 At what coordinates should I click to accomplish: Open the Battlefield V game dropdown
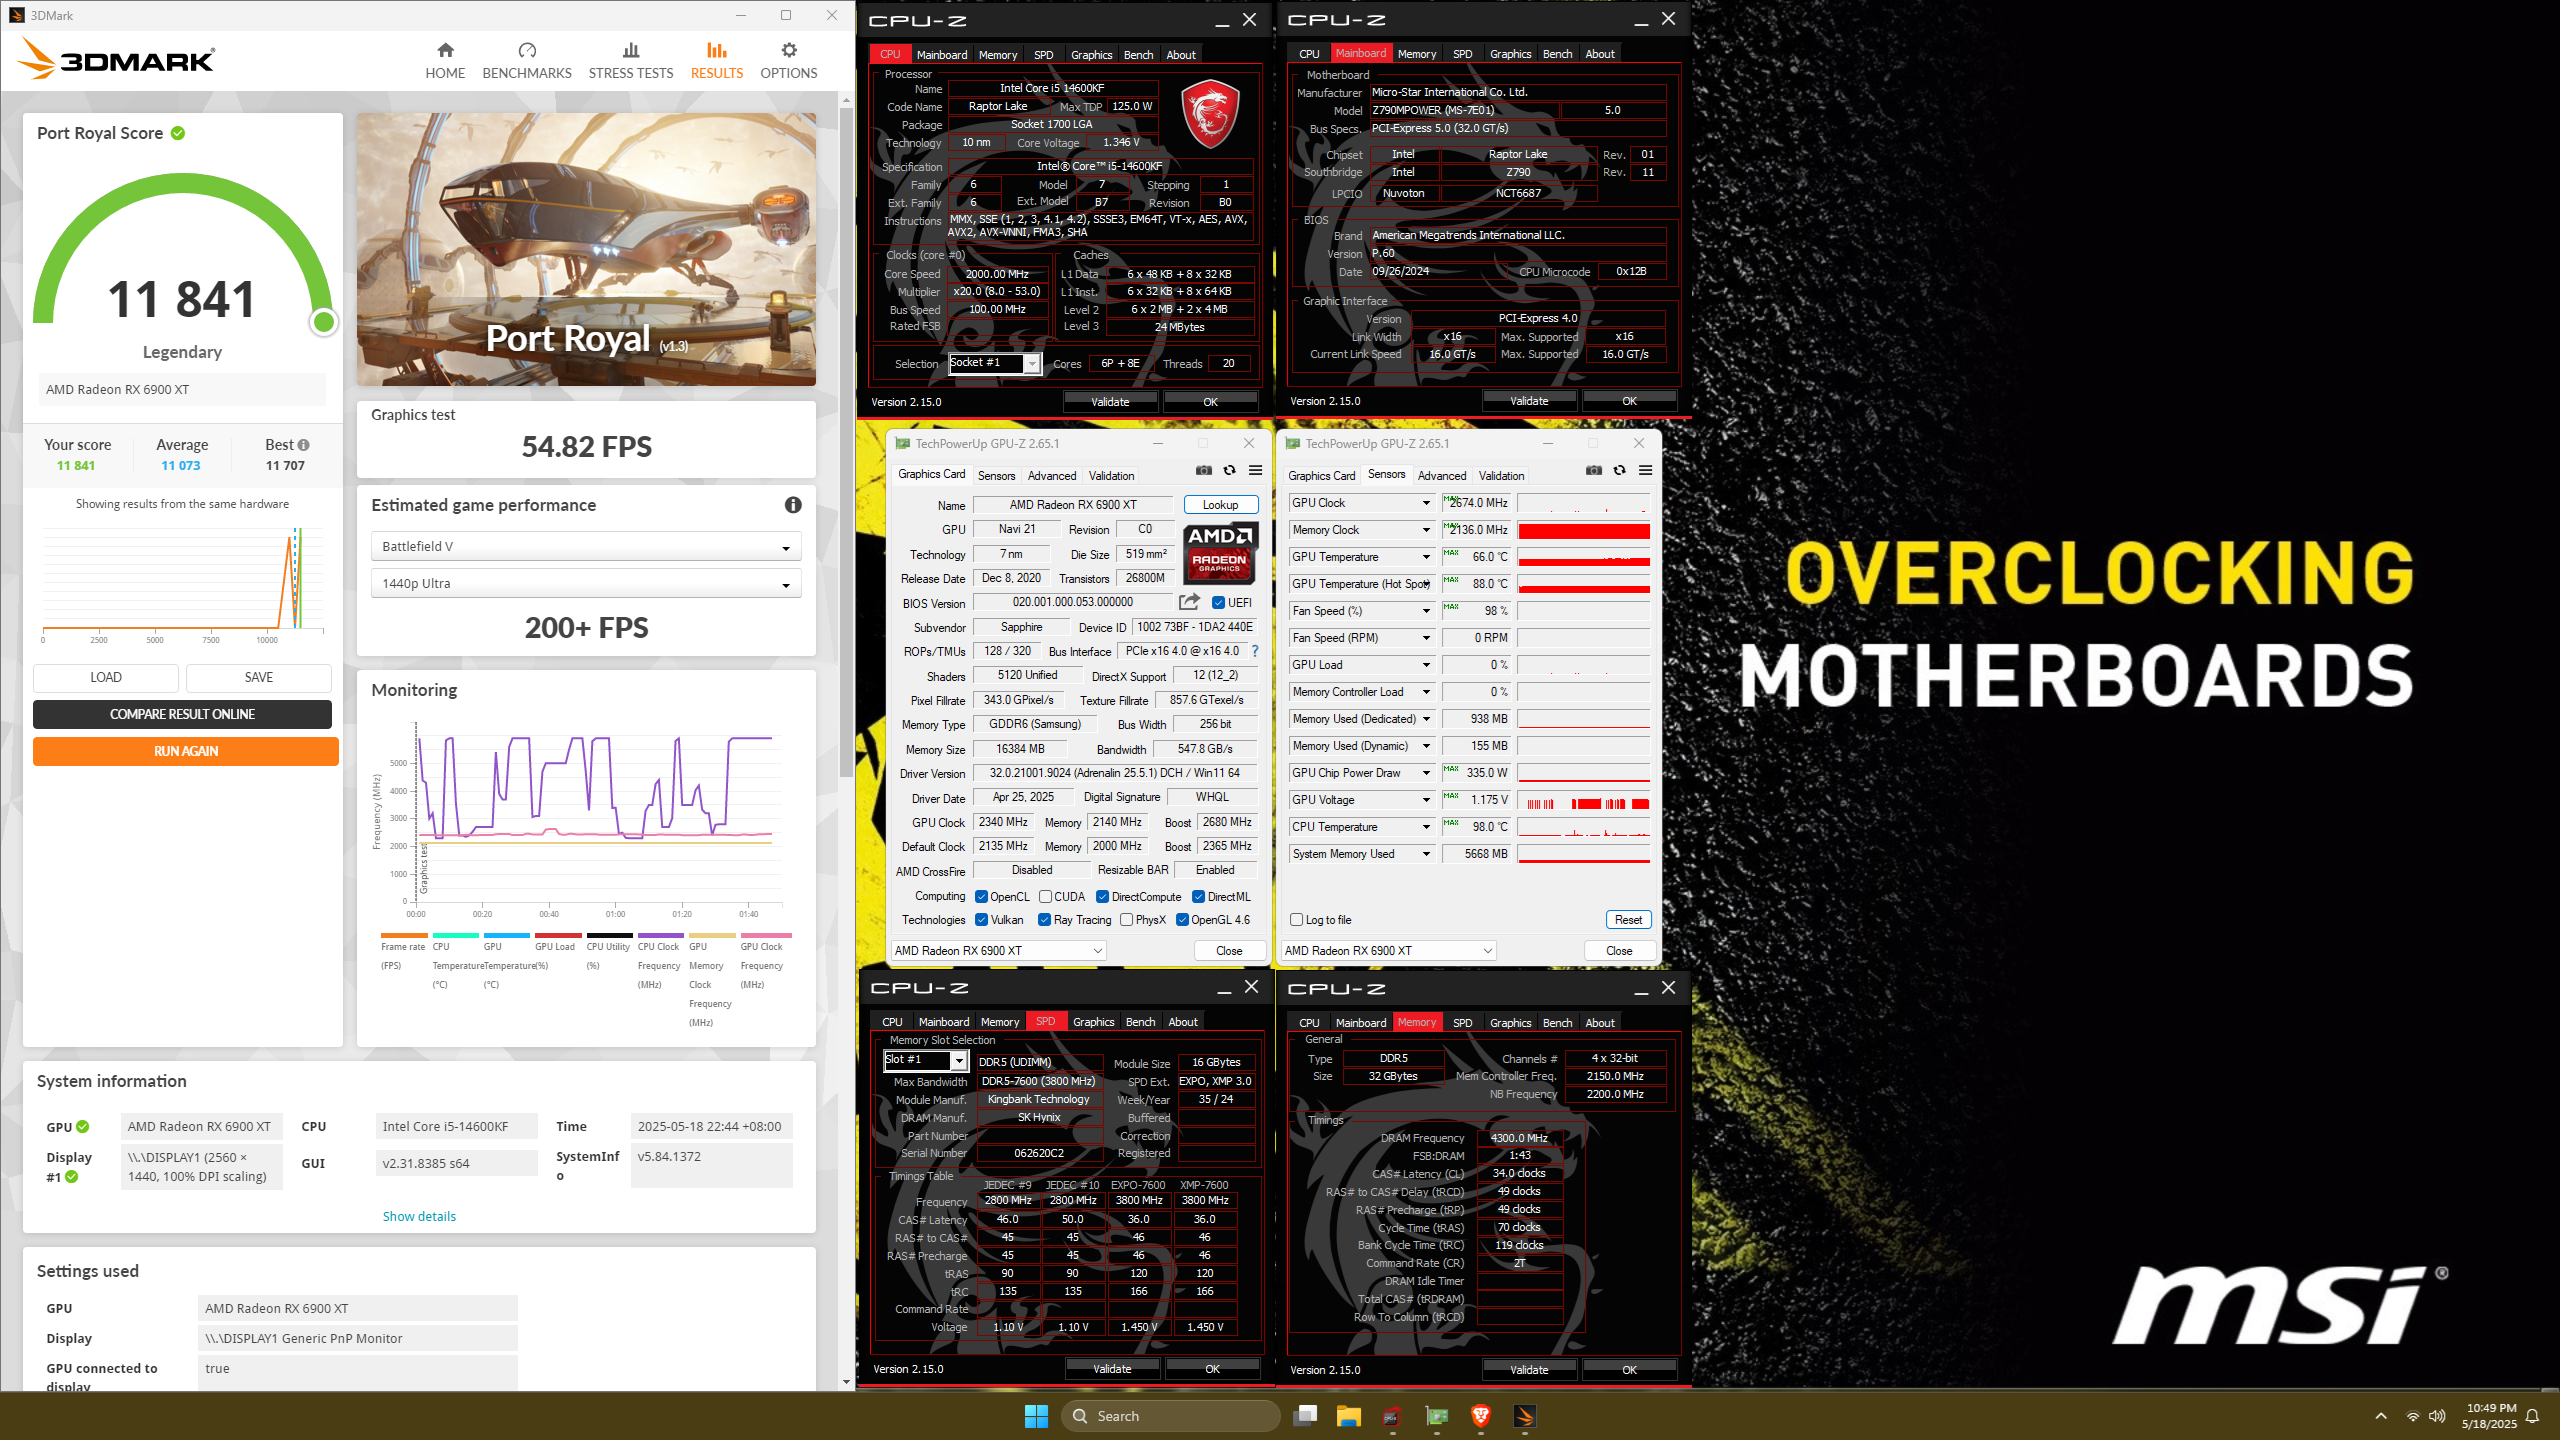(x=586, y=547)
